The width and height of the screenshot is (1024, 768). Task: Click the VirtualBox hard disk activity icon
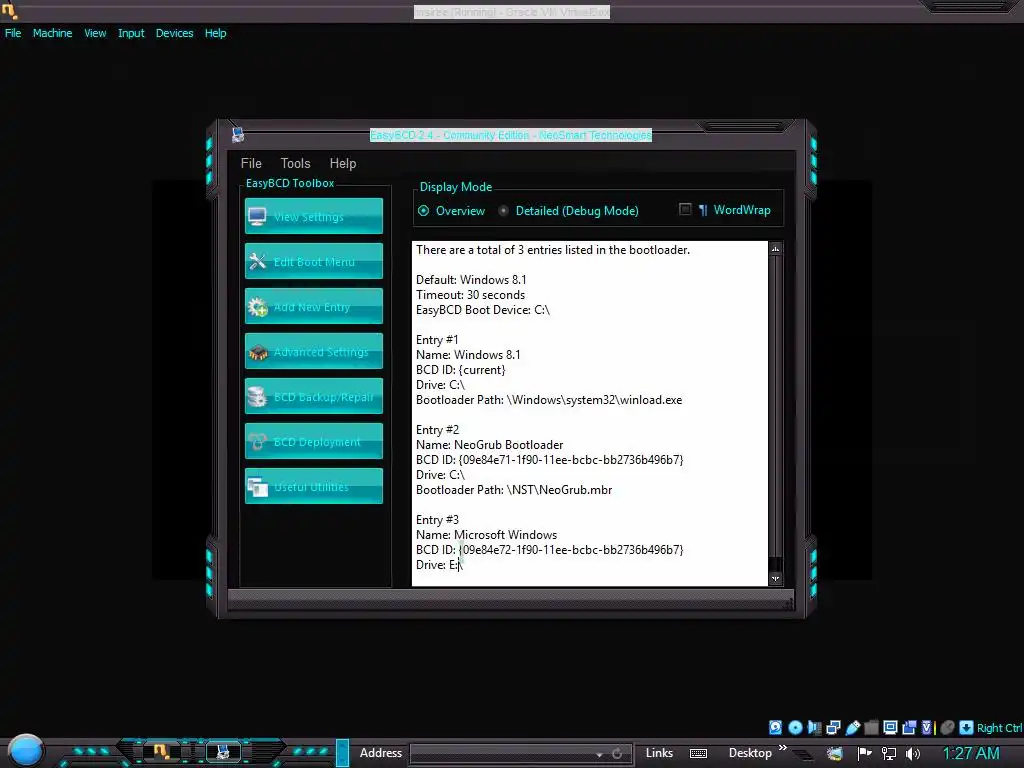775,728
